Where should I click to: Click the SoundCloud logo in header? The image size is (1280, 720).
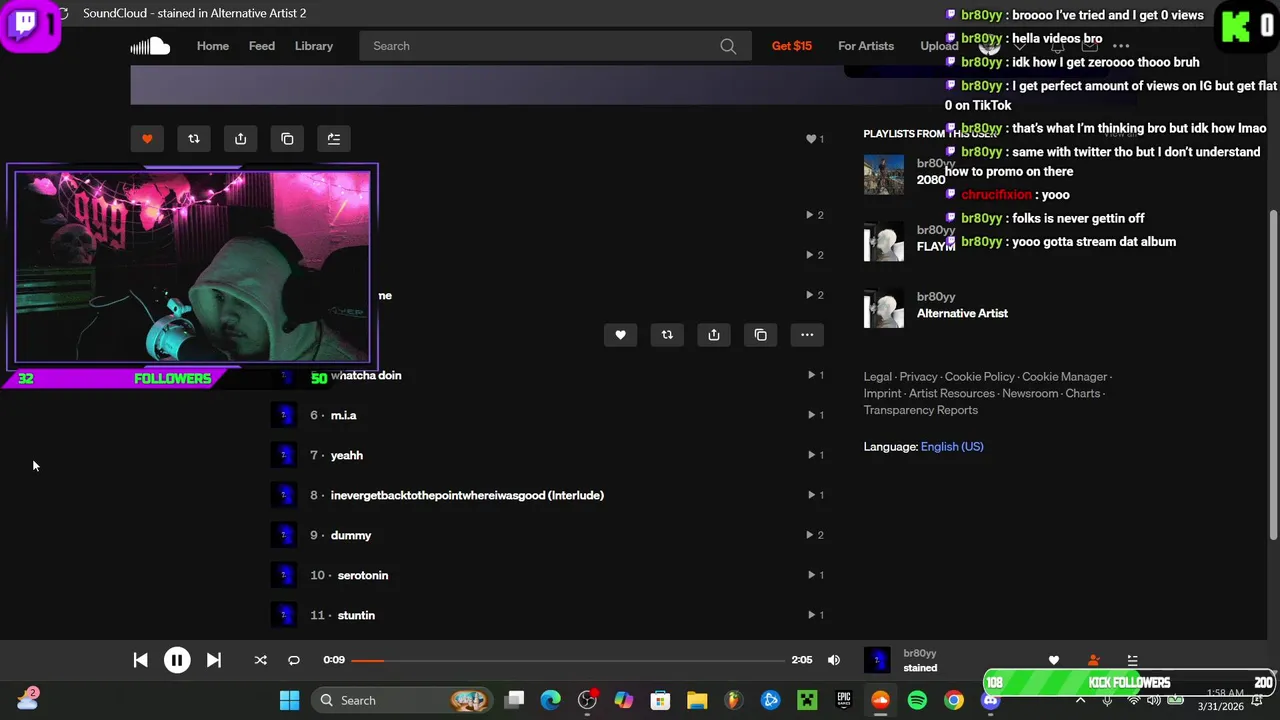[150, 46]
